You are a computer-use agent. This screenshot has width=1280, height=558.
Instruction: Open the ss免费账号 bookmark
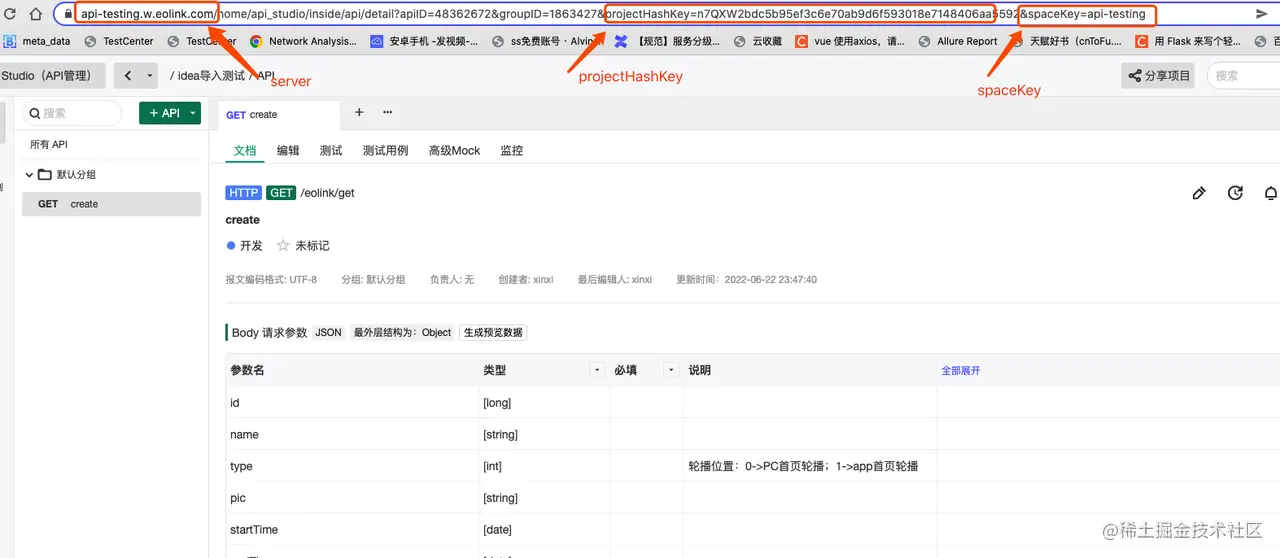point(548,41)
